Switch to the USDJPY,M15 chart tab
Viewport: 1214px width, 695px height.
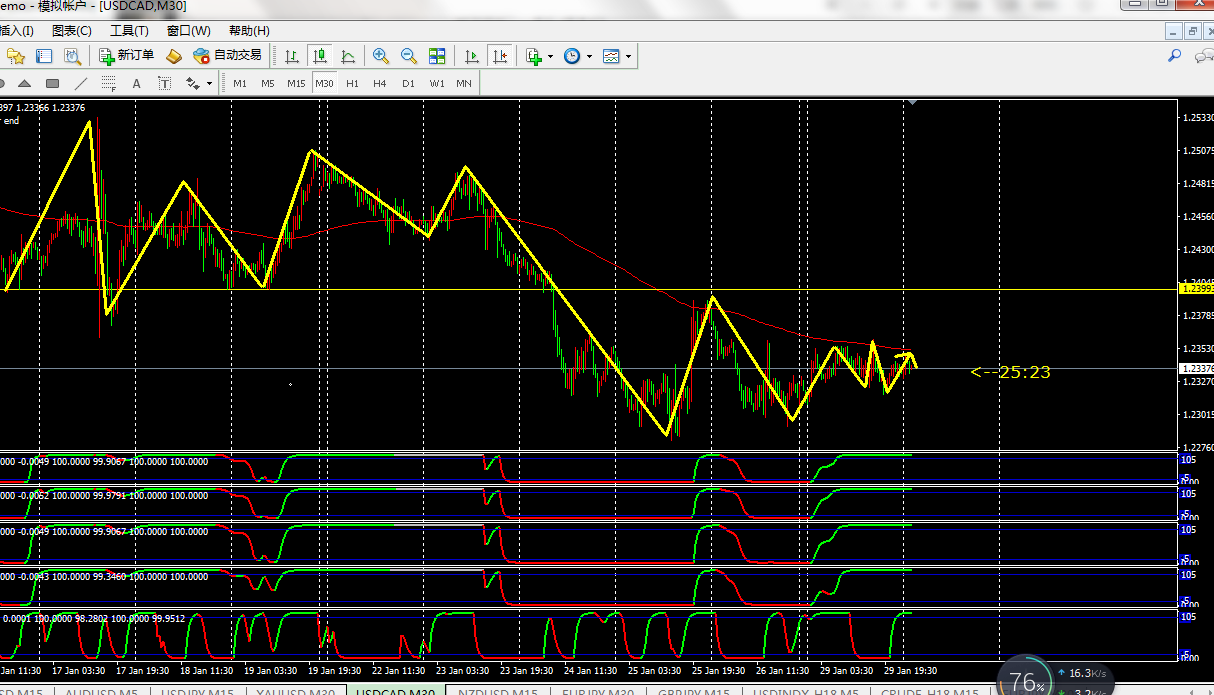(197, 692)
